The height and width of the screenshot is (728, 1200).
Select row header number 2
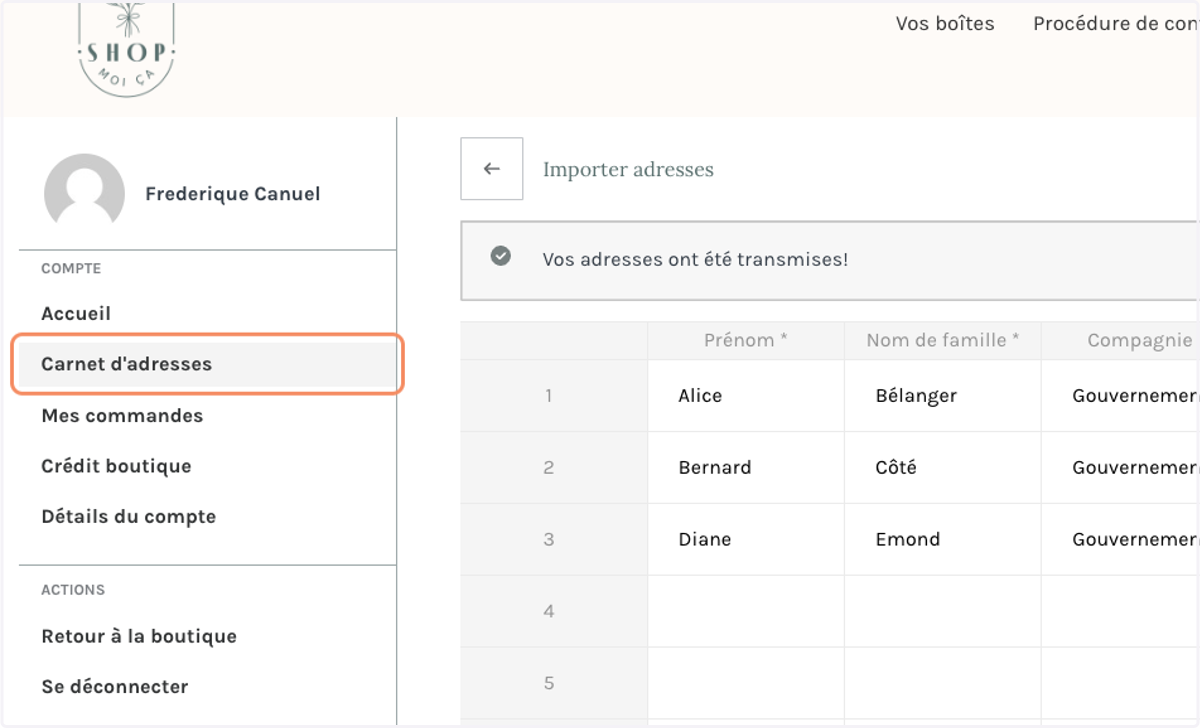(554, 468)
